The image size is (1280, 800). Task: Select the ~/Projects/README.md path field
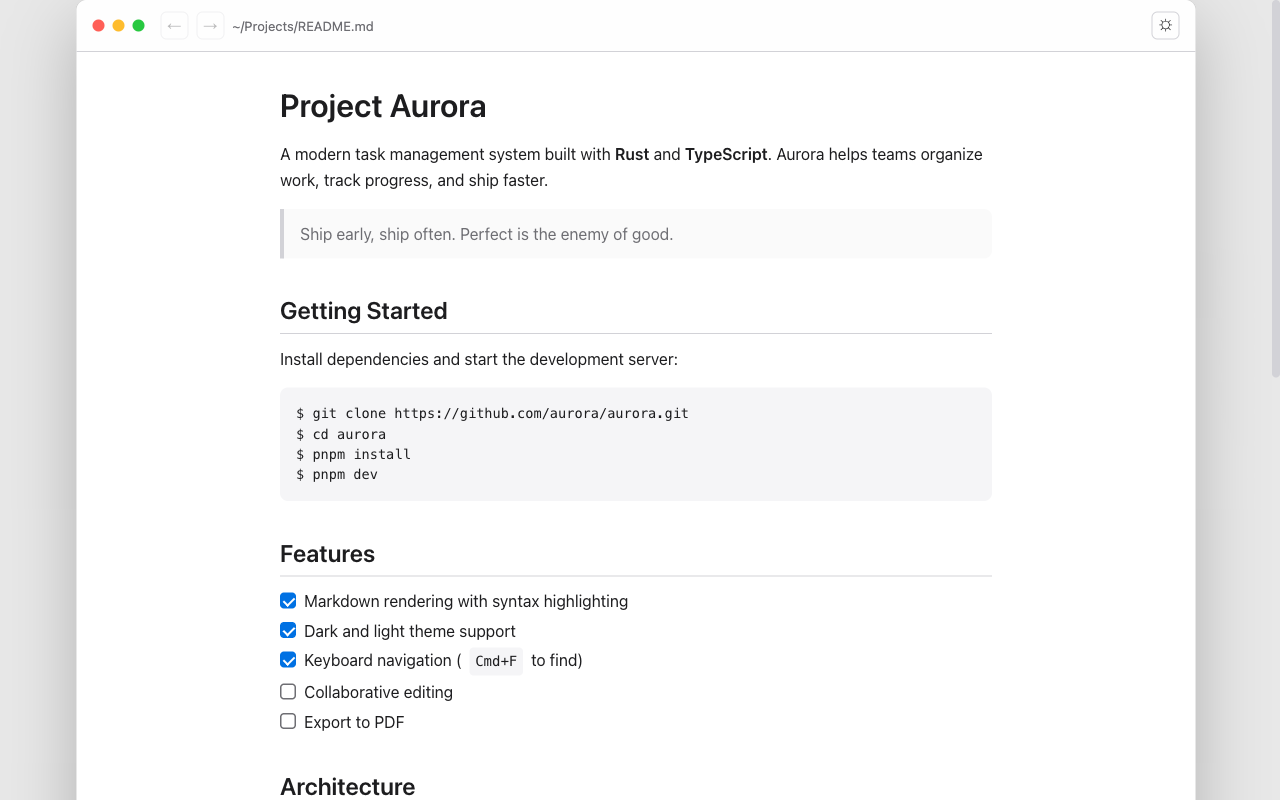302,26
